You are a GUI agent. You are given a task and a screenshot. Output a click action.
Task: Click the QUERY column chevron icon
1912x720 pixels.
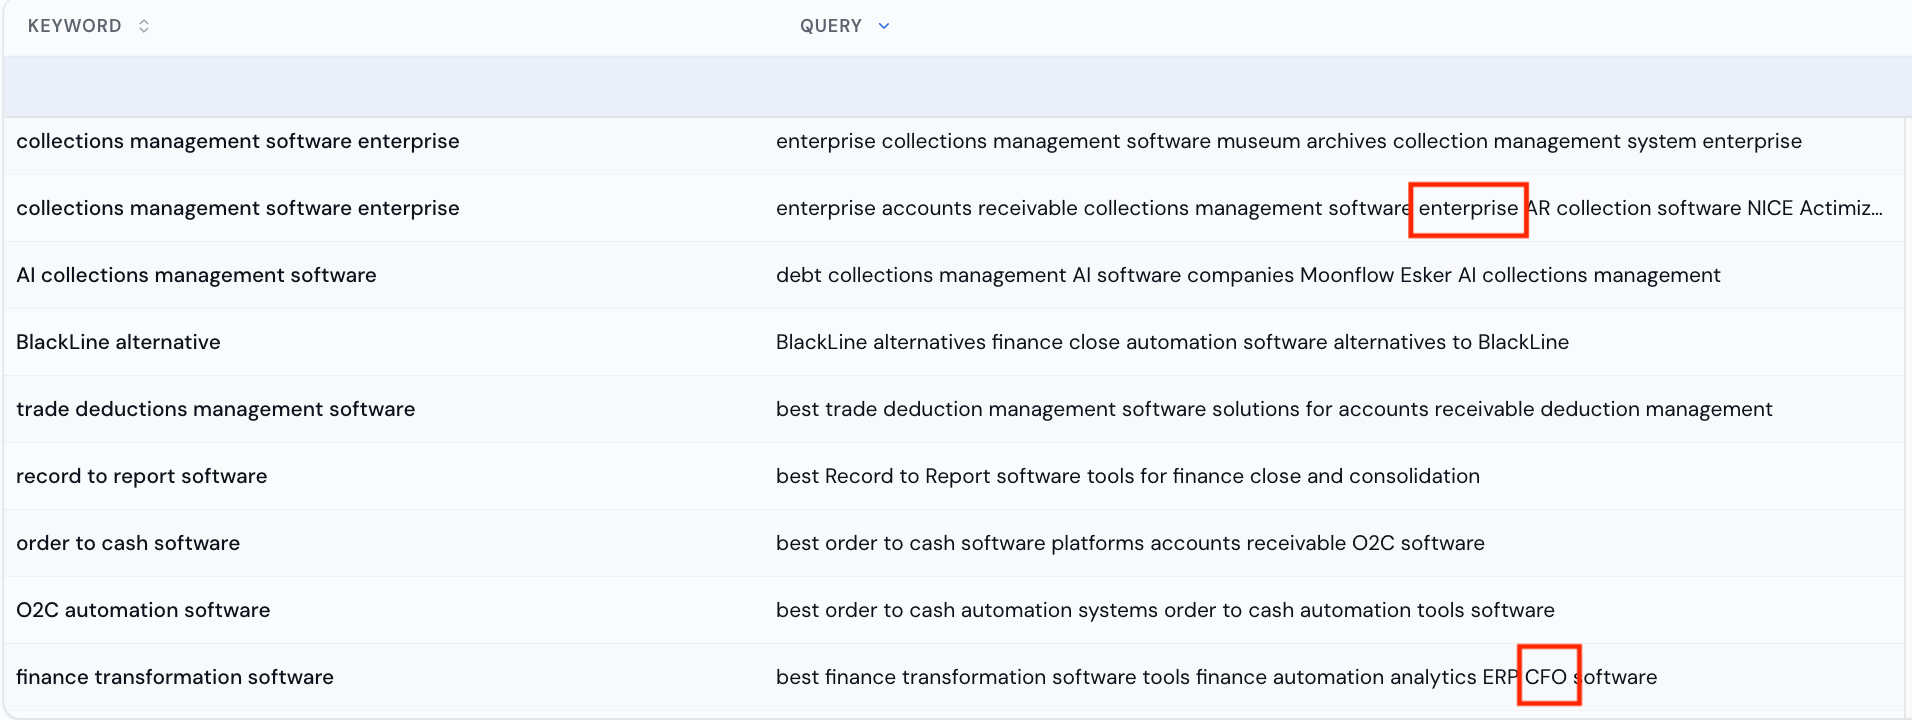(884, 26)
